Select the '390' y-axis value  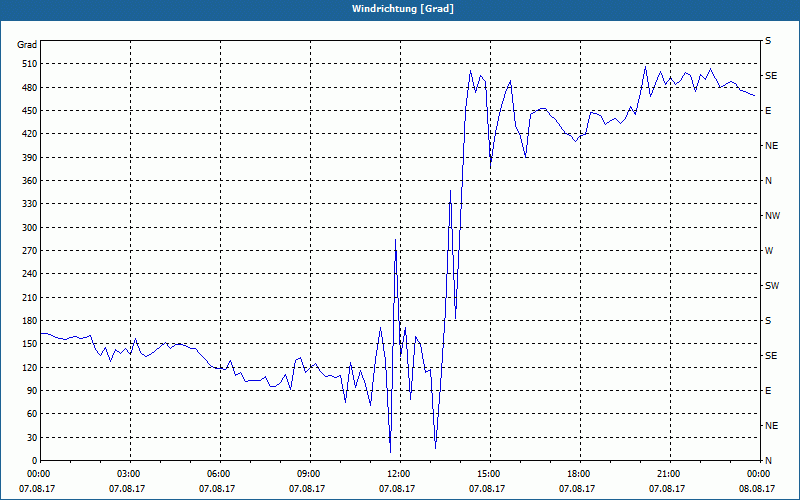click(29, 158)
